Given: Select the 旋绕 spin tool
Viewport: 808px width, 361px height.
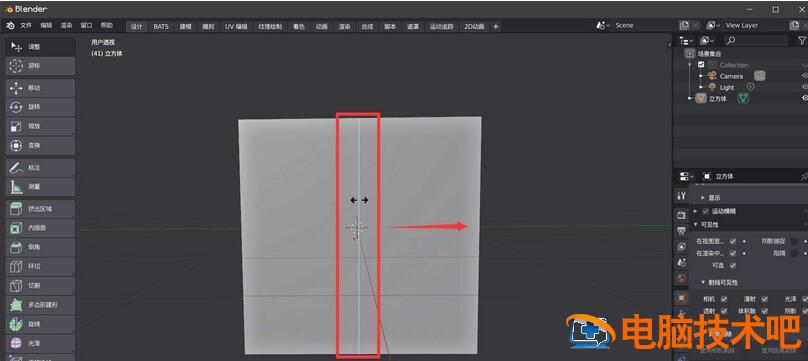Looking at the screenshot, I should [40, 324].
